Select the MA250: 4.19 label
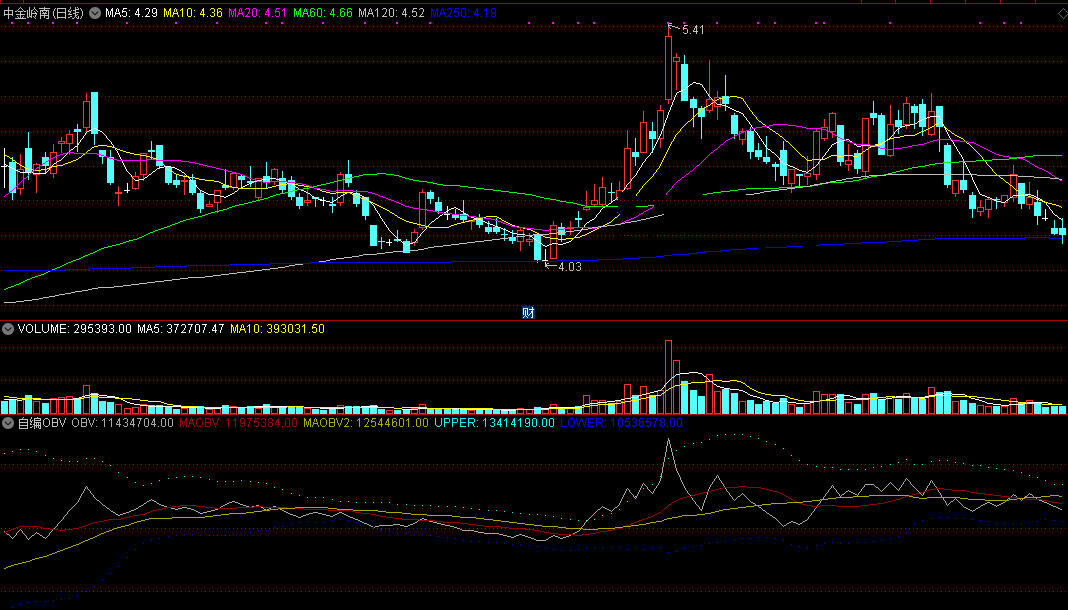The width and height of the screenshot is (1068, 610). pyautogui.click(x=463, y=13)
